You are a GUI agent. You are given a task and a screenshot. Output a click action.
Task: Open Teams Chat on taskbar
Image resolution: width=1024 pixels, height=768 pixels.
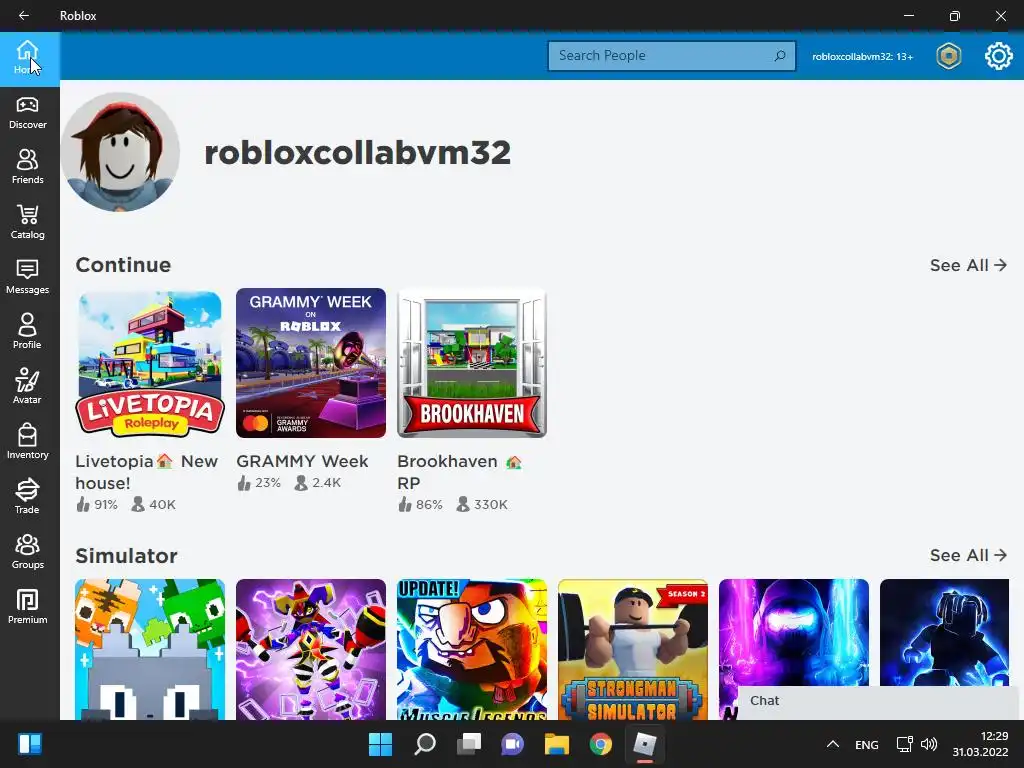[x=513, y=744]
